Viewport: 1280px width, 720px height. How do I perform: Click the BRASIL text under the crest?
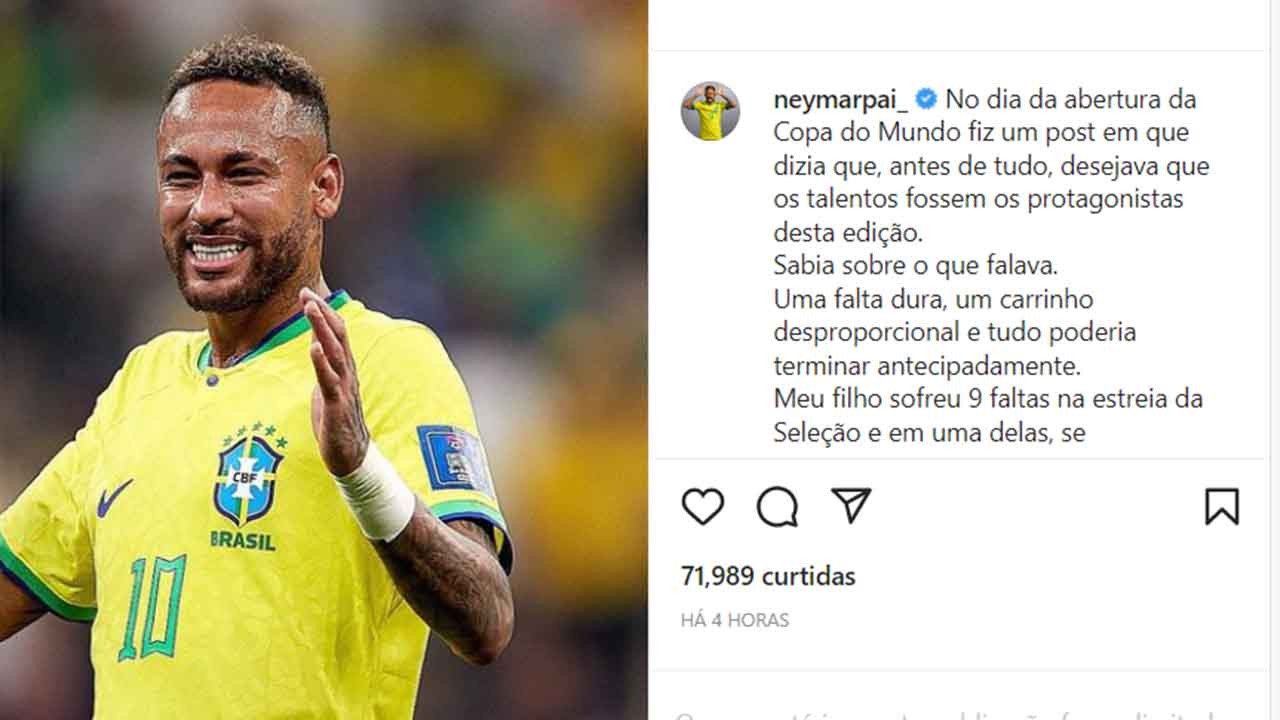click(x=243, y=541)
